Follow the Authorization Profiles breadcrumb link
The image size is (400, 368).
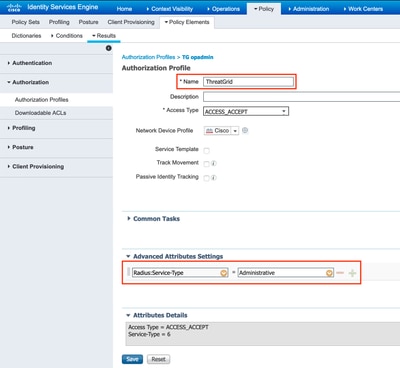point(148,57)
